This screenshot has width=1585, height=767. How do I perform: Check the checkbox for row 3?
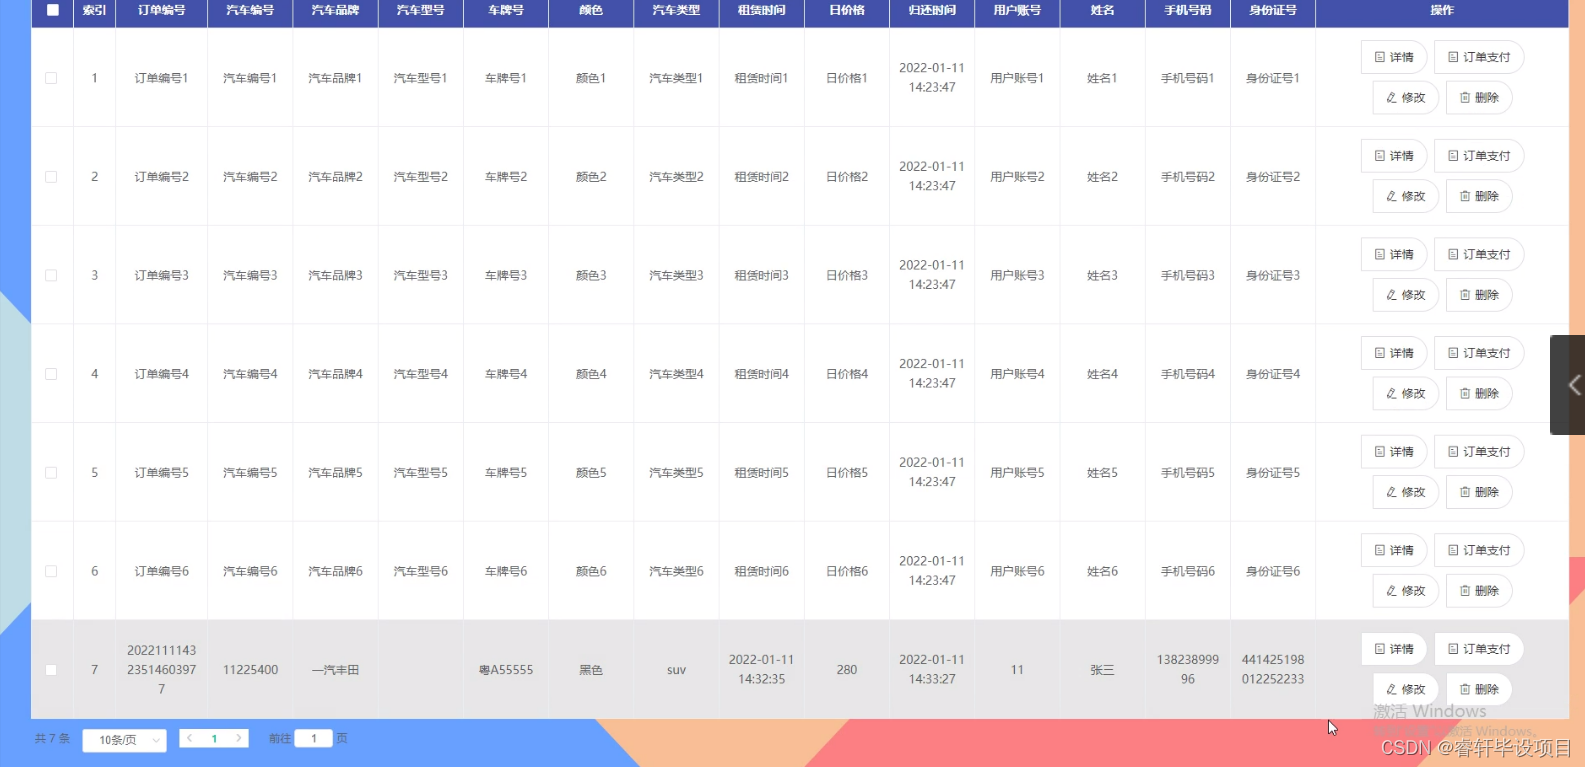click(x=51, y=275)
